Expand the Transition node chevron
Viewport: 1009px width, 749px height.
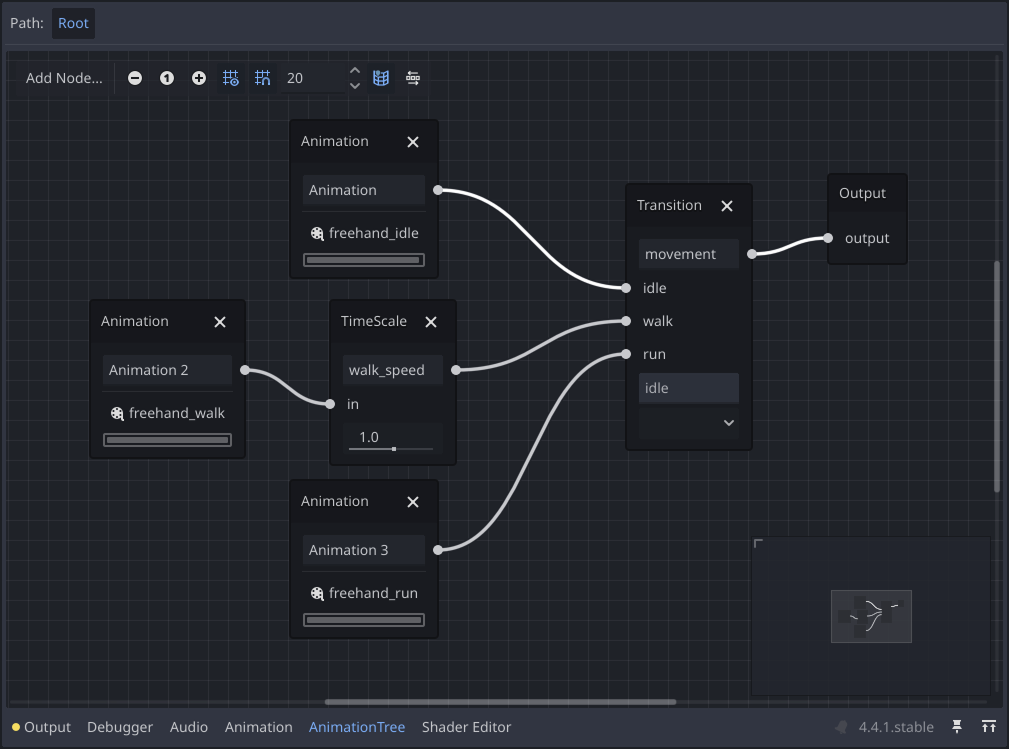(x=728, y=423)
